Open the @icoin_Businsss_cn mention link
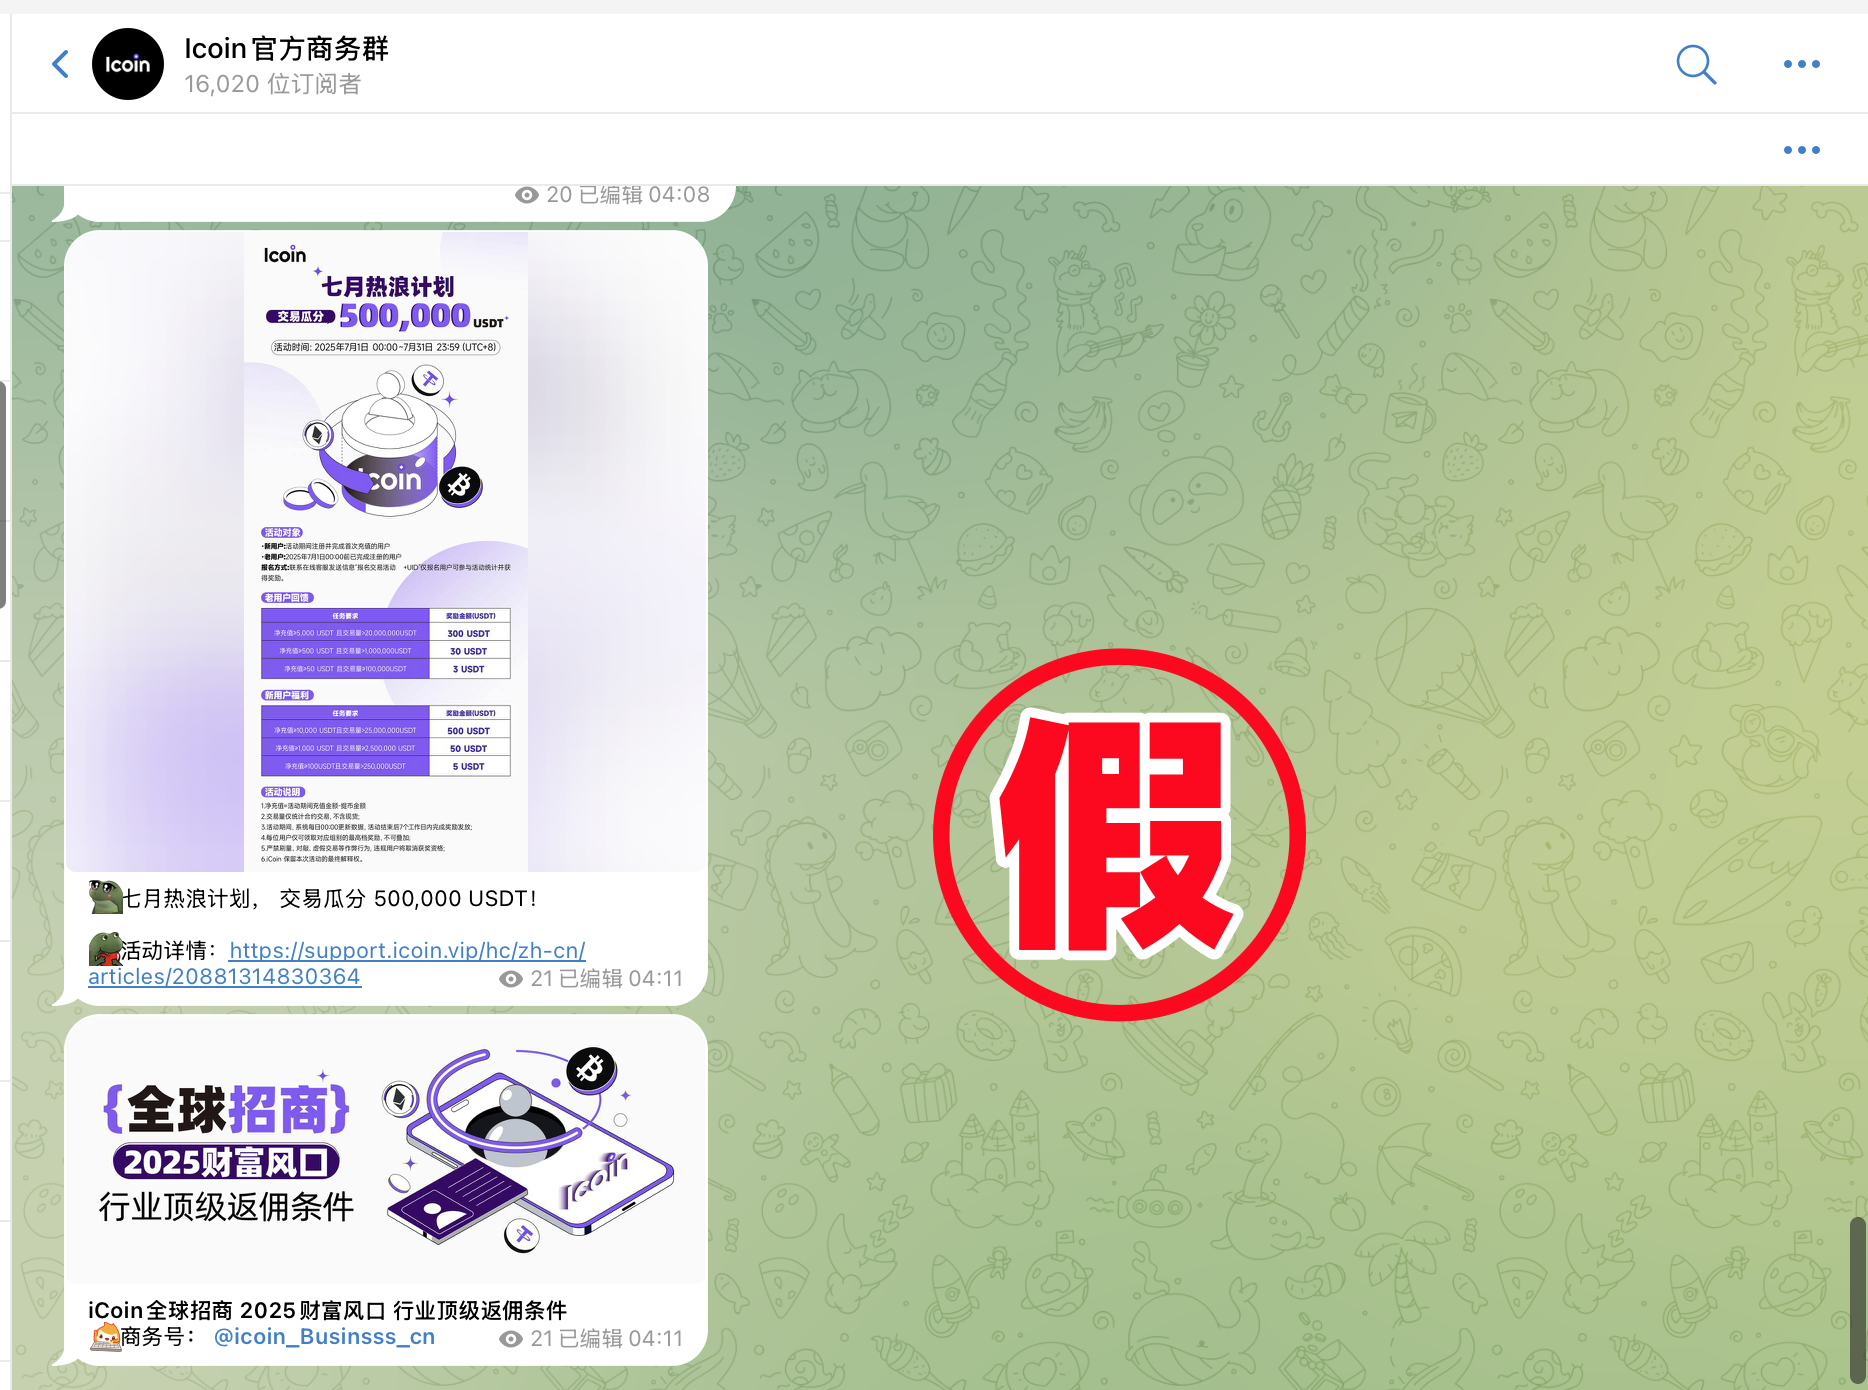This screenshot has width=1868, height=1390. pos(324,1337)
